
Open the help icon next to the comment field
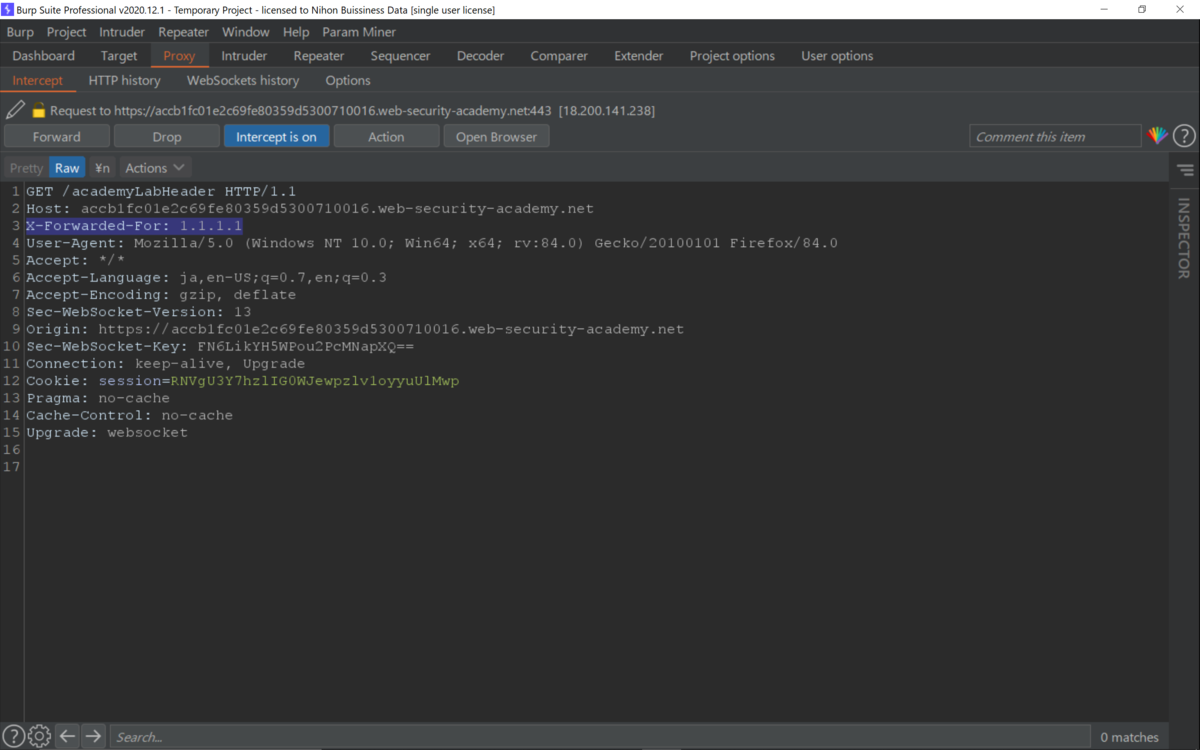coord(1184,136)
